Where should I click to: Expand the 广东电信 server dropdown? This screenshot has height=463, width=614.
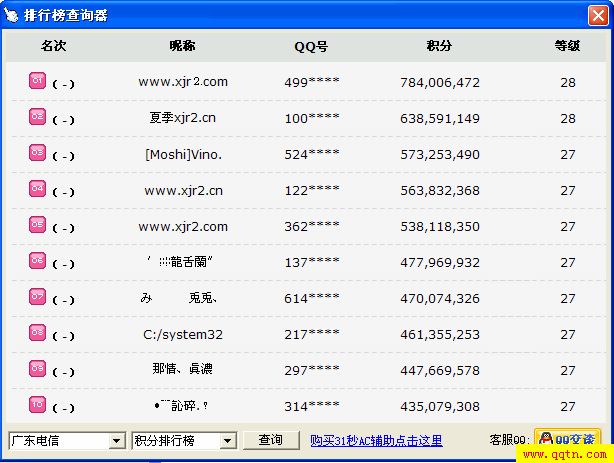[x=116, y=441]
